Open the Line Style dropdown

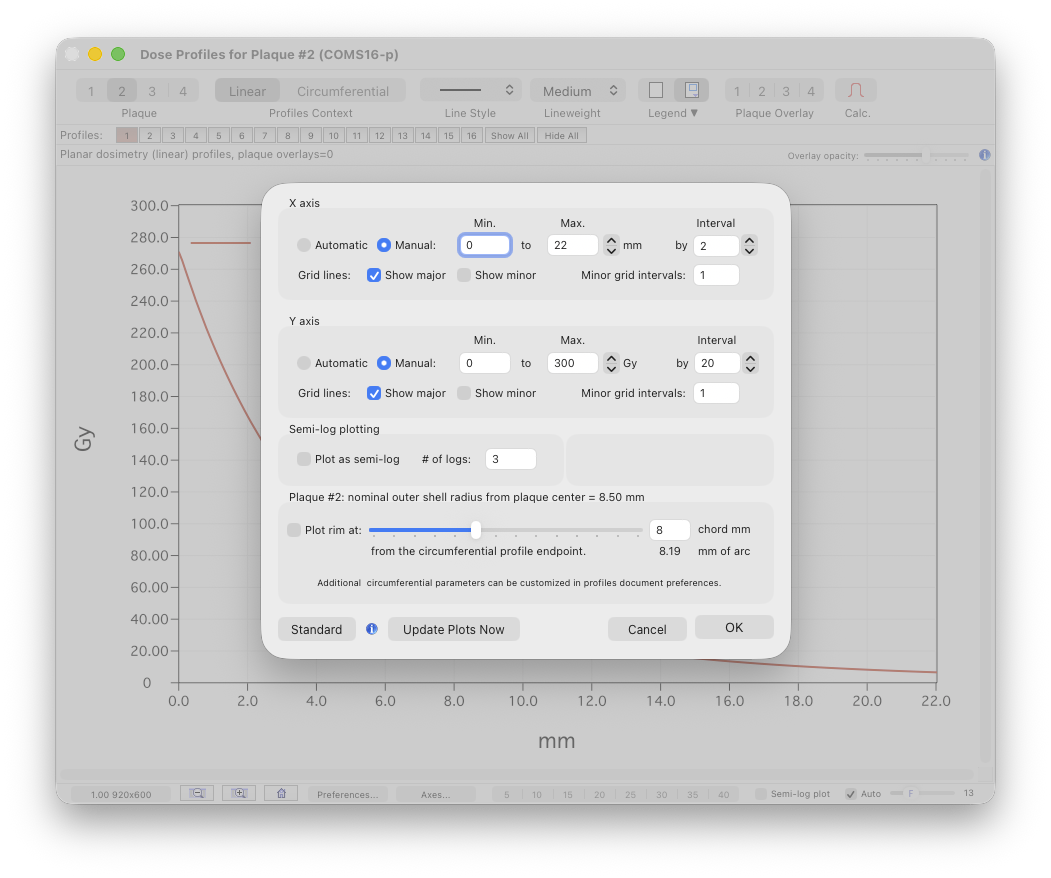471,90
